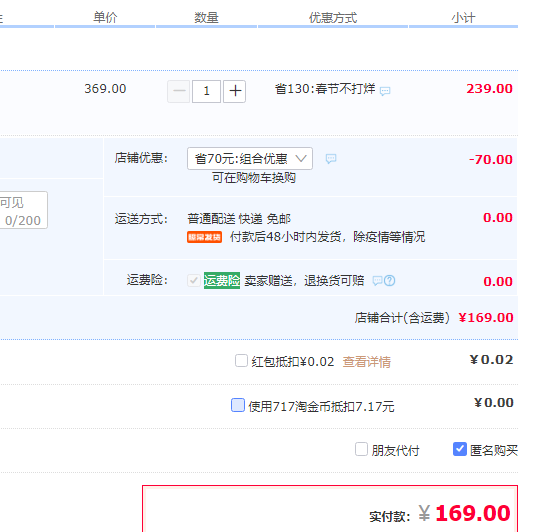This screenshot has width=534, height=532.
Task: Click the 单价 column header
Action: (x=105, y=17)
